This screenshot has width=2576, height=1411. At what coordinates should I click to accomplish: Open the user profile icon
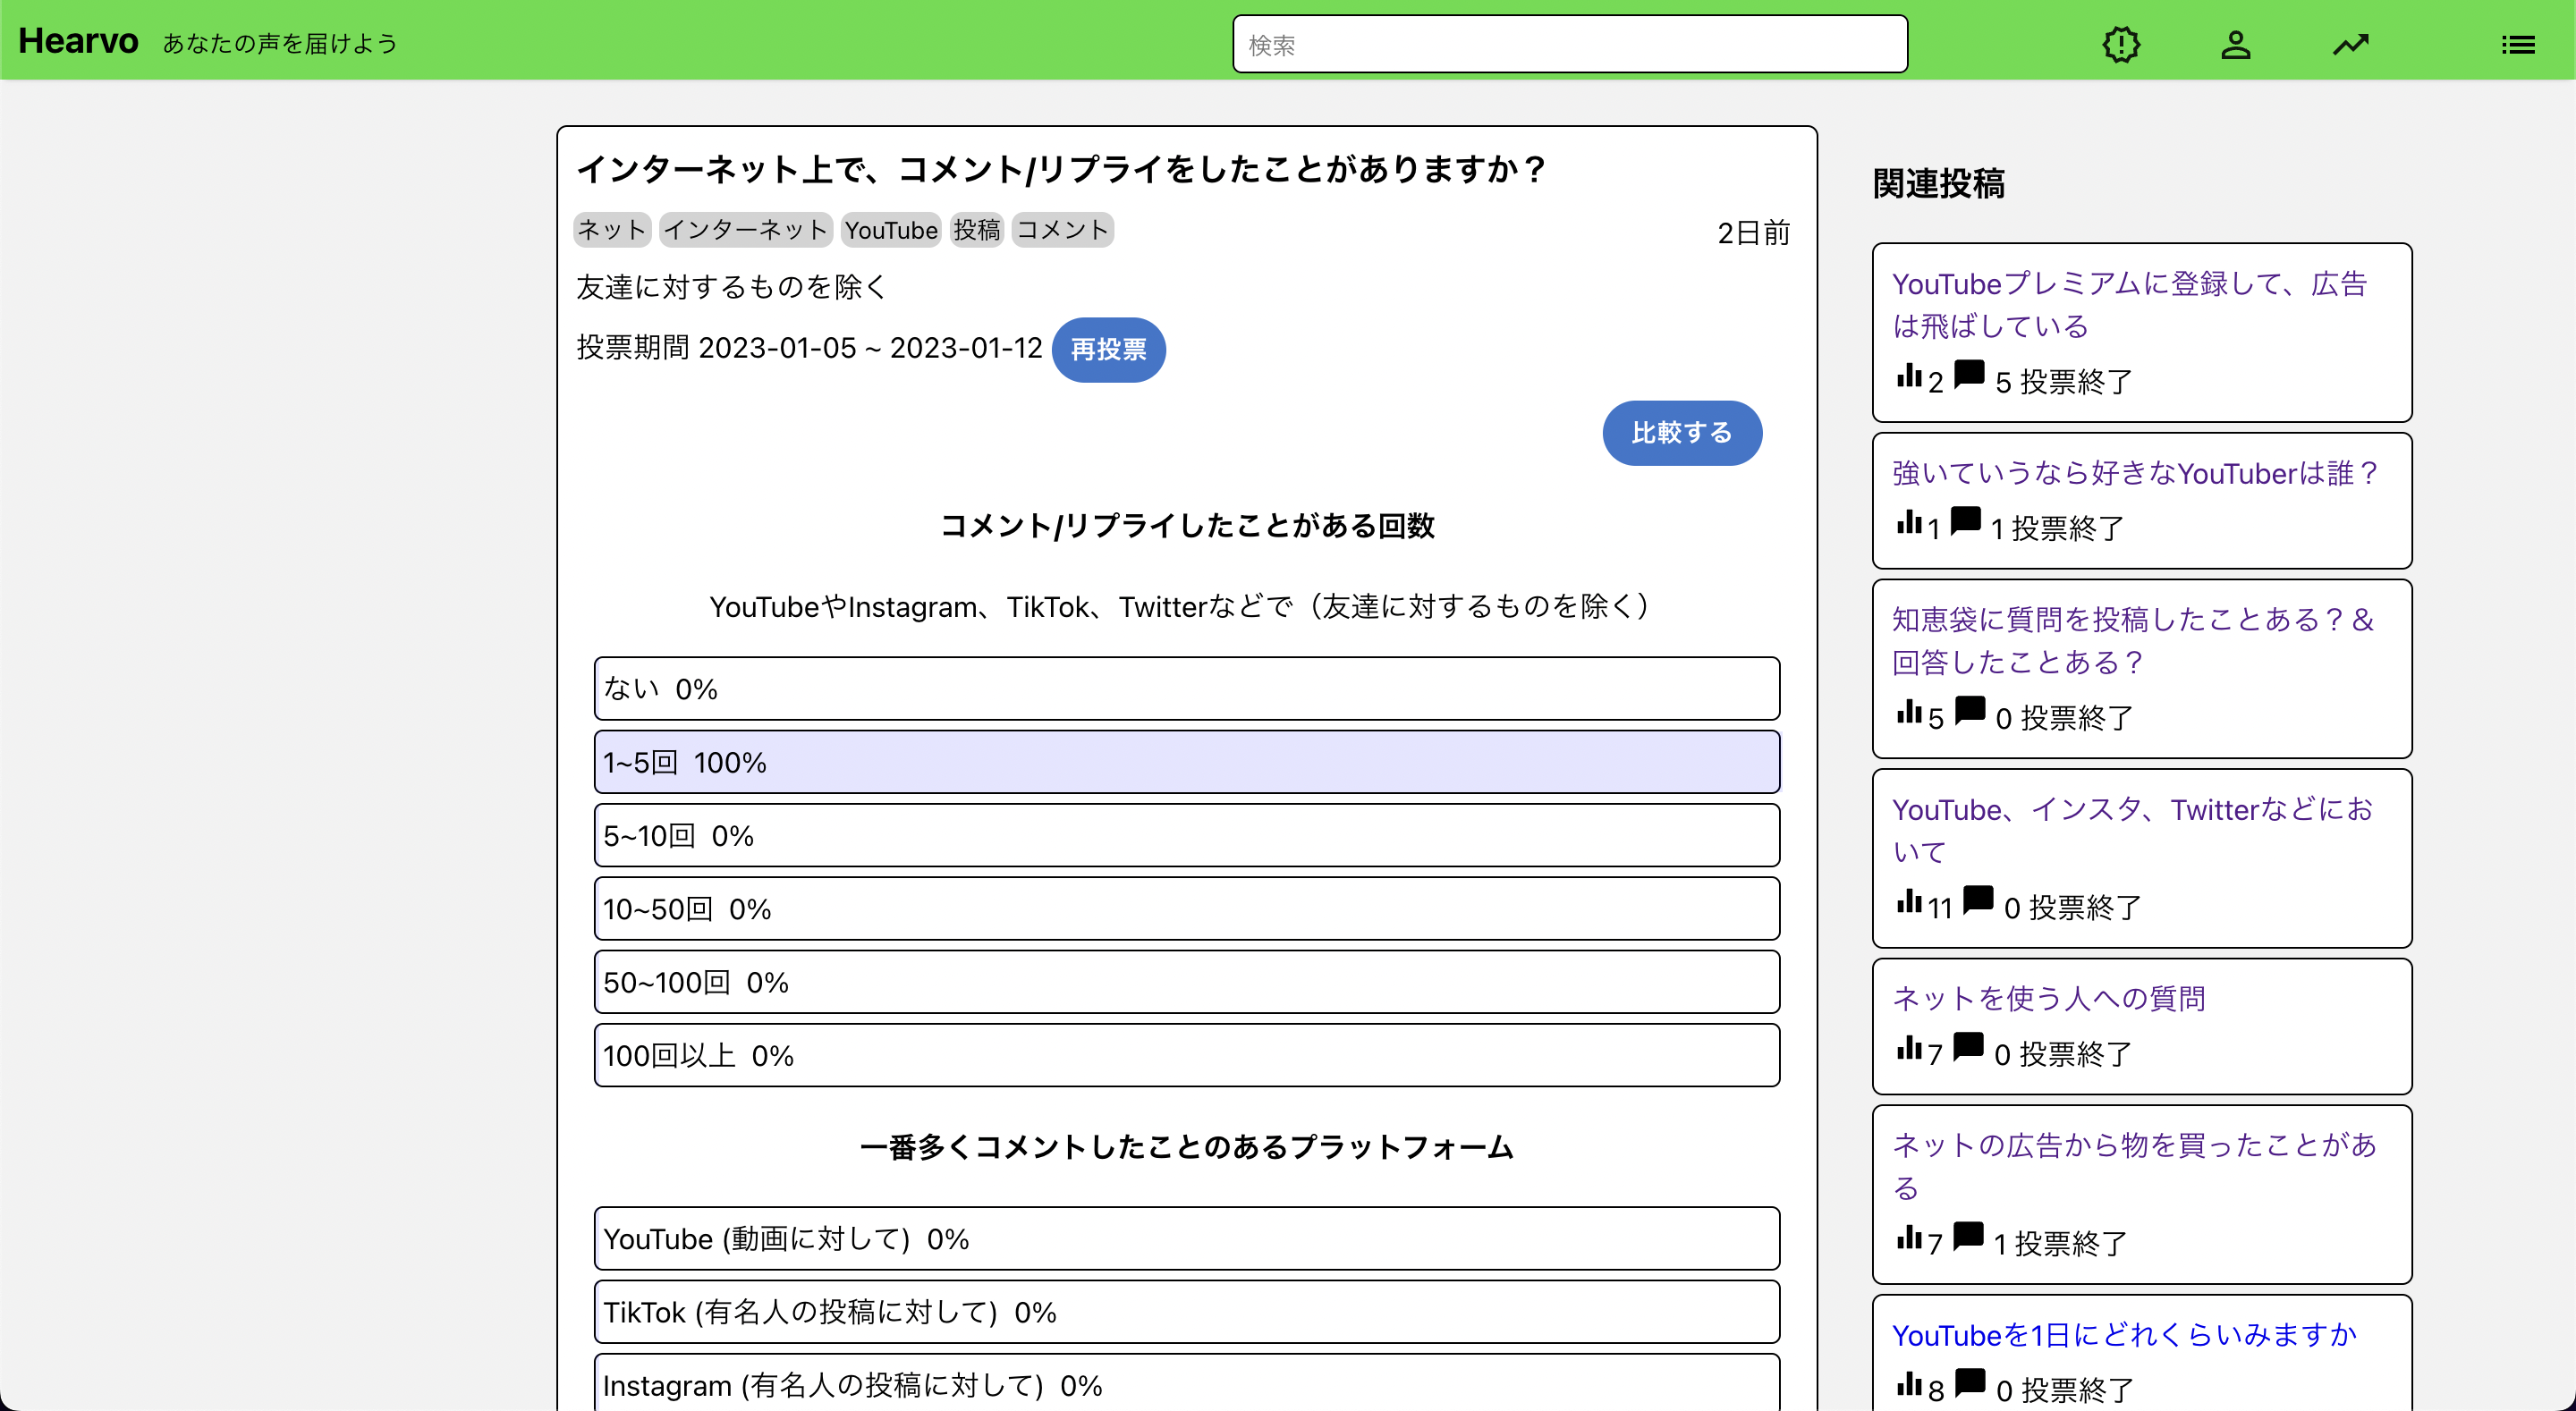tap(2236, 45)
